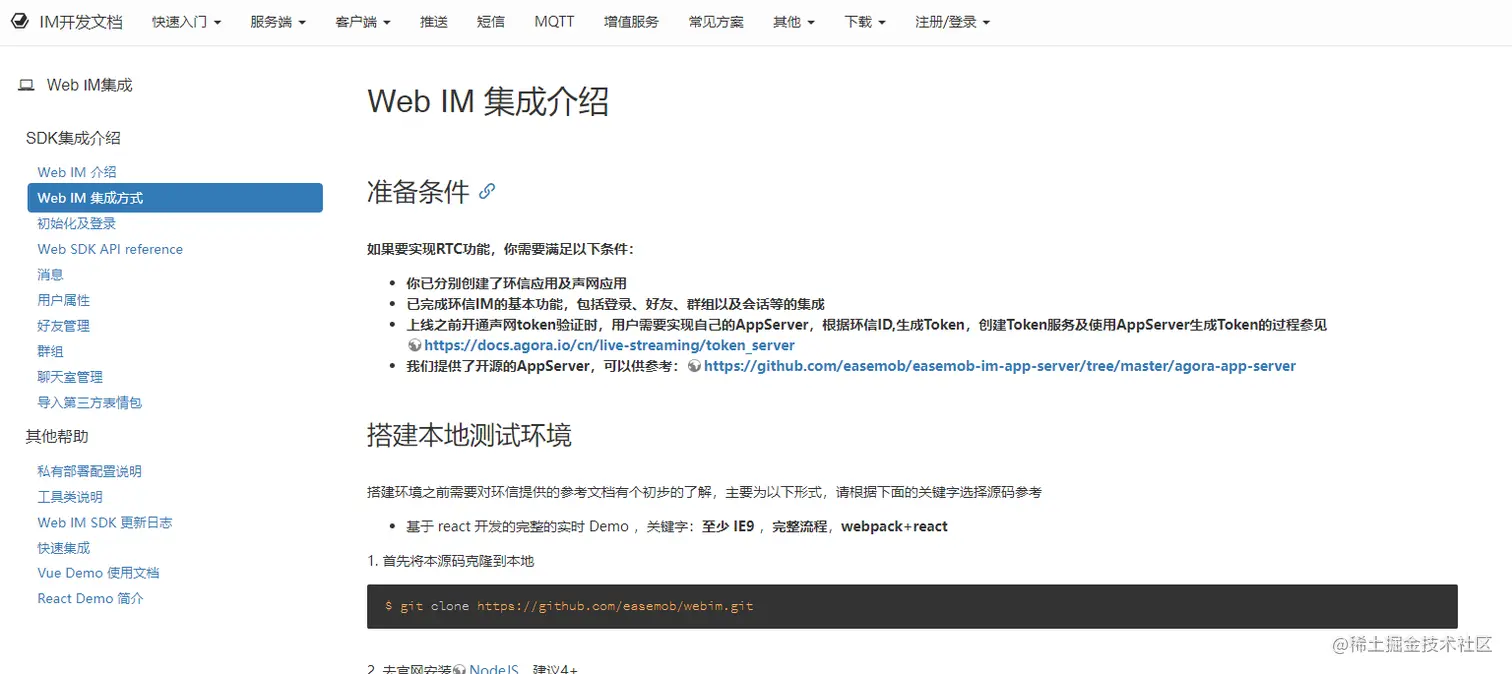The height and width of the screenshot is (674, 1512).
Task: Go to 群组 in the sidebar
Action: point(50,351)
